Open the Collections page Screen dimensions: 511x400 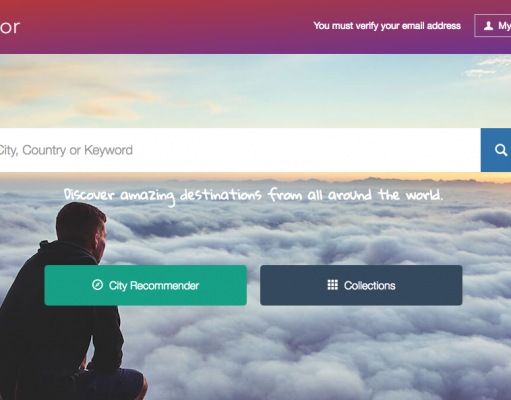tap(361, 285)
